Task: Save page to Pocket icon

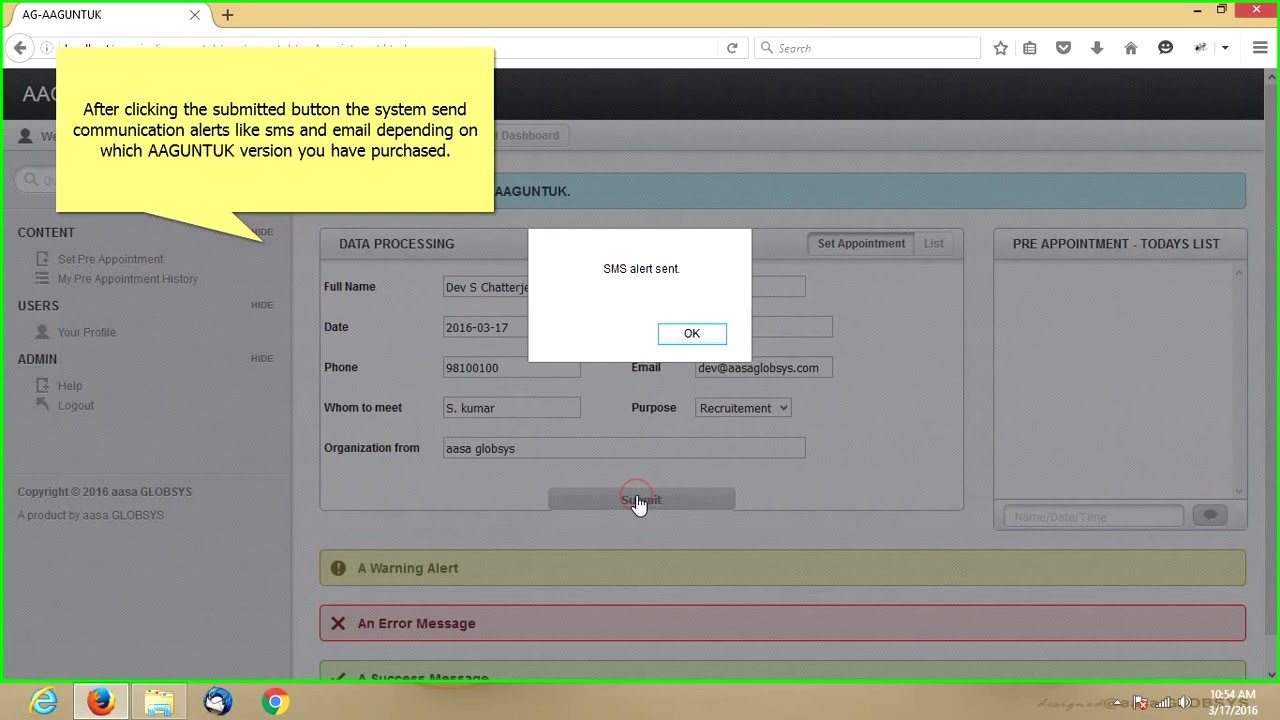Action: 1064,48
